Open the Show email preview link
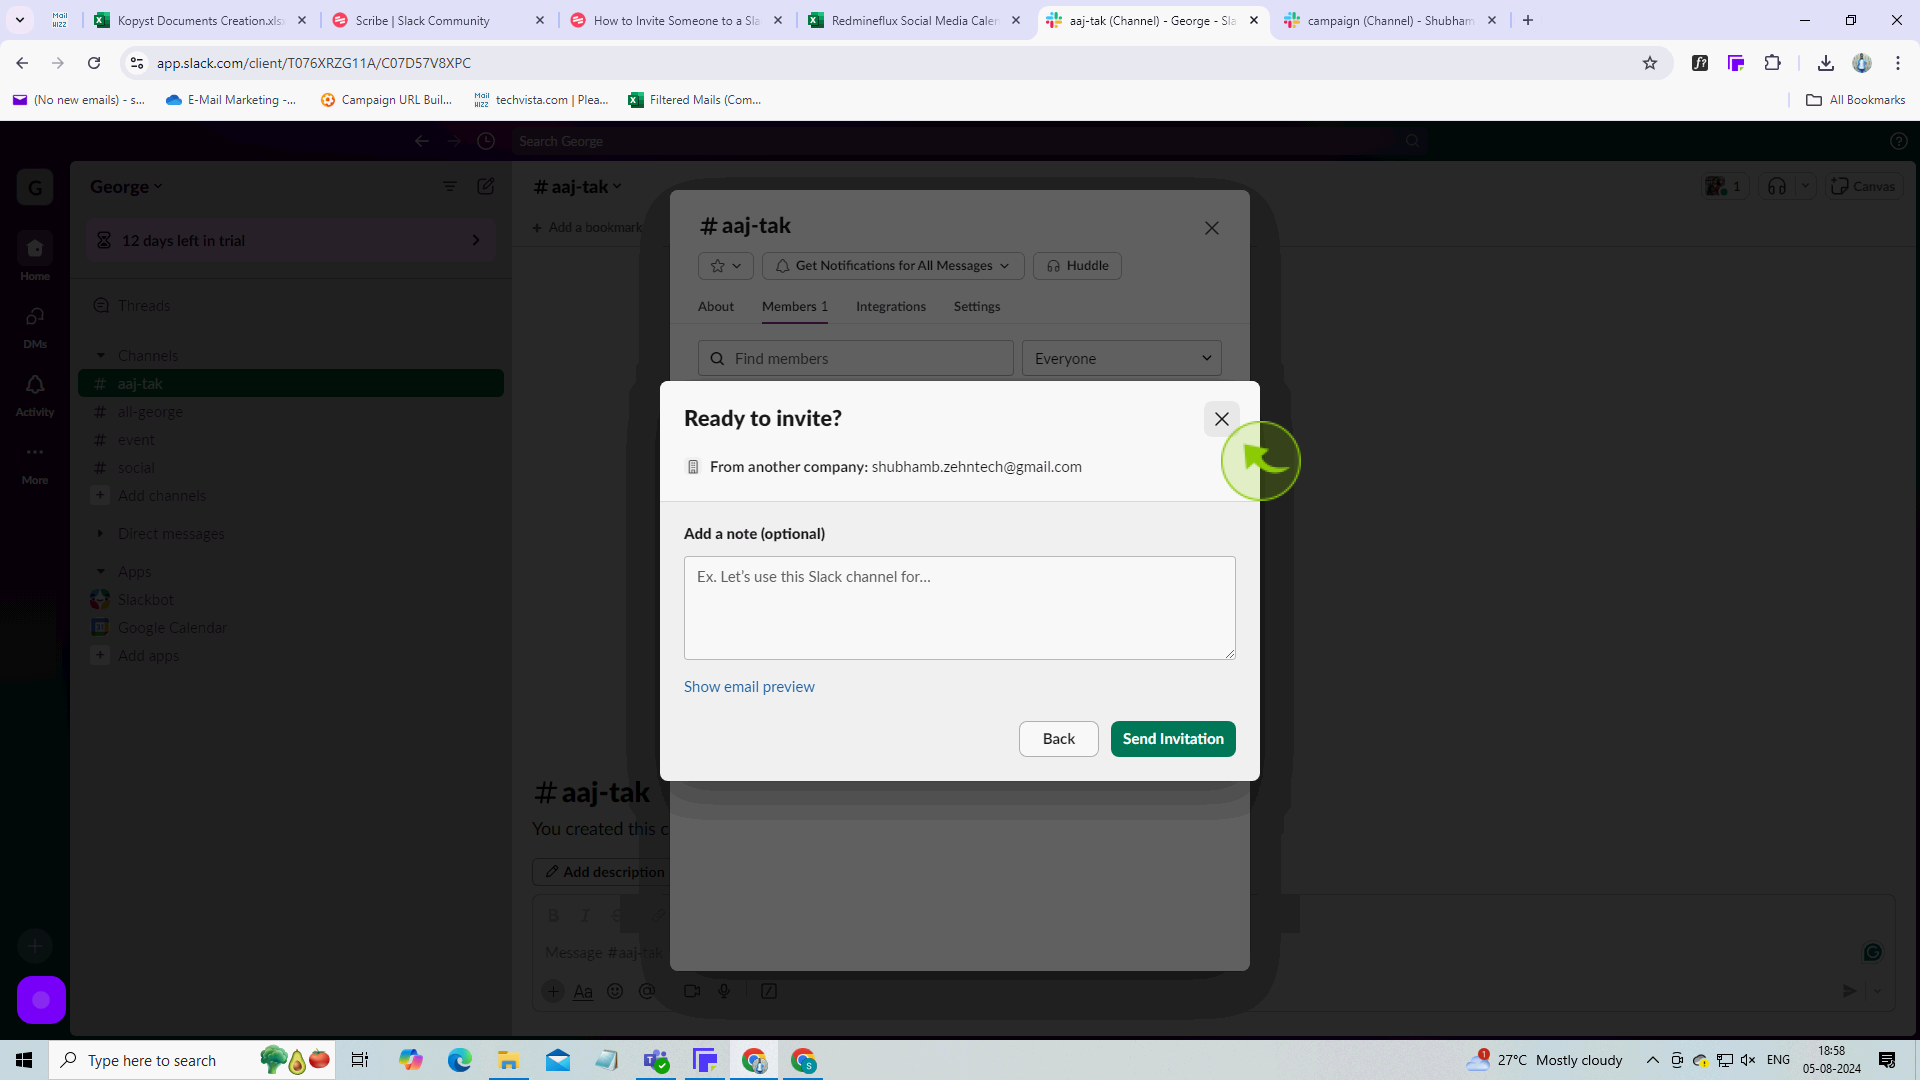 tap(749, 687)
